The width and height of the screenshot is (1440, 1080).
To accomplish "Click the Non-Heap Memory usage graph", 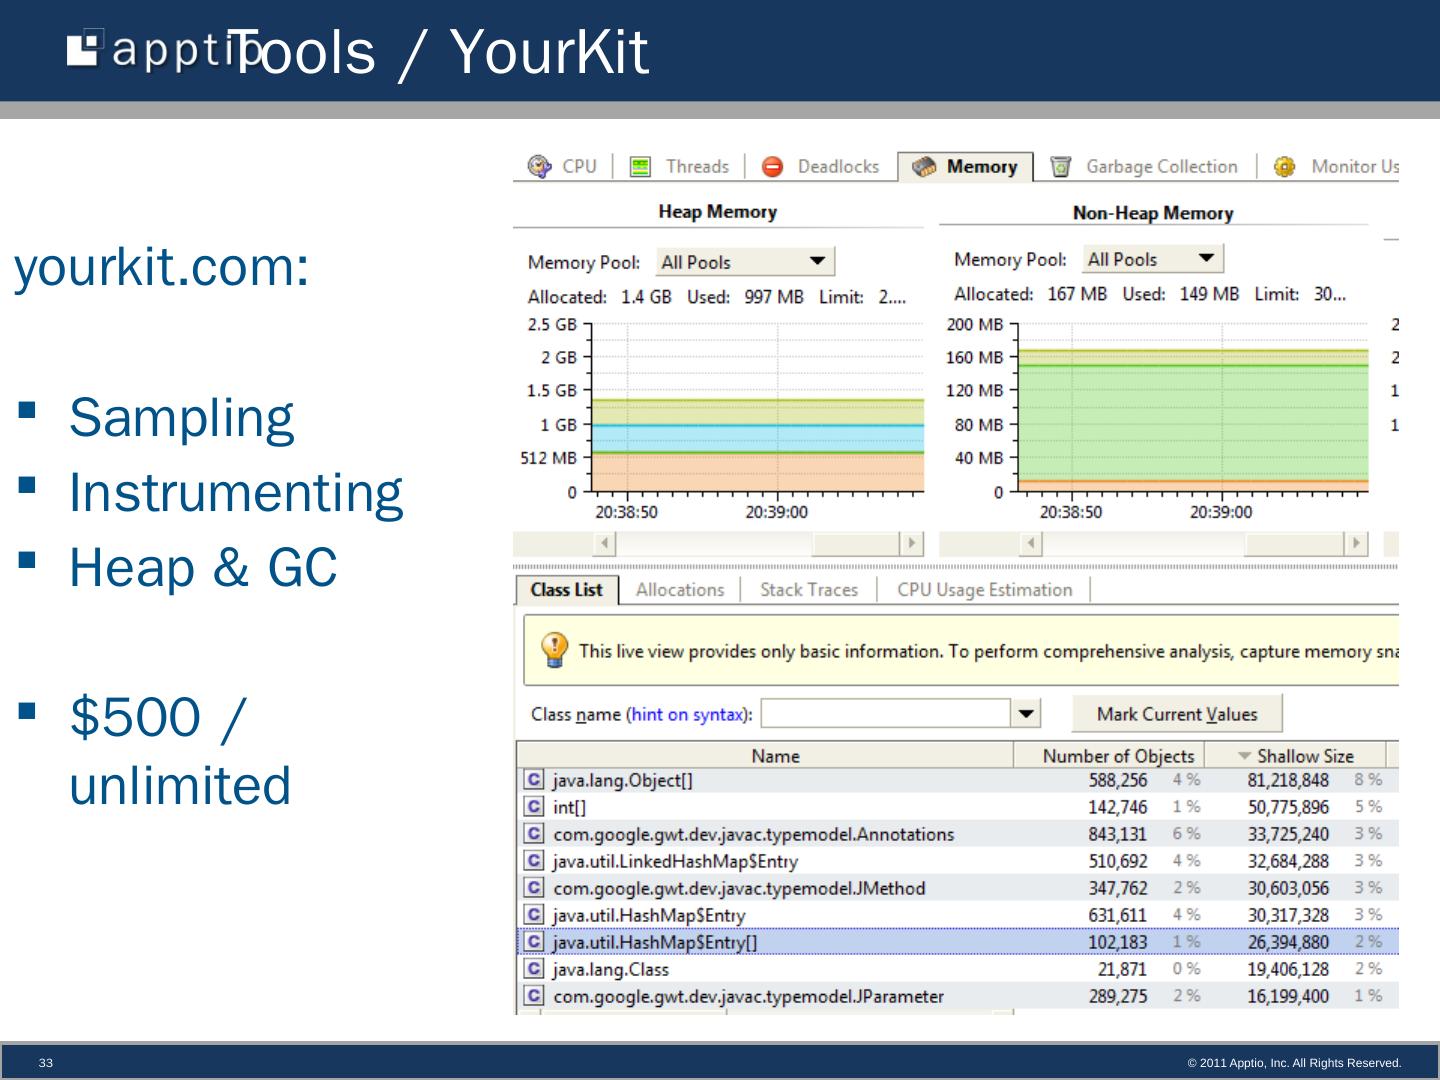I will (1193, 408).
